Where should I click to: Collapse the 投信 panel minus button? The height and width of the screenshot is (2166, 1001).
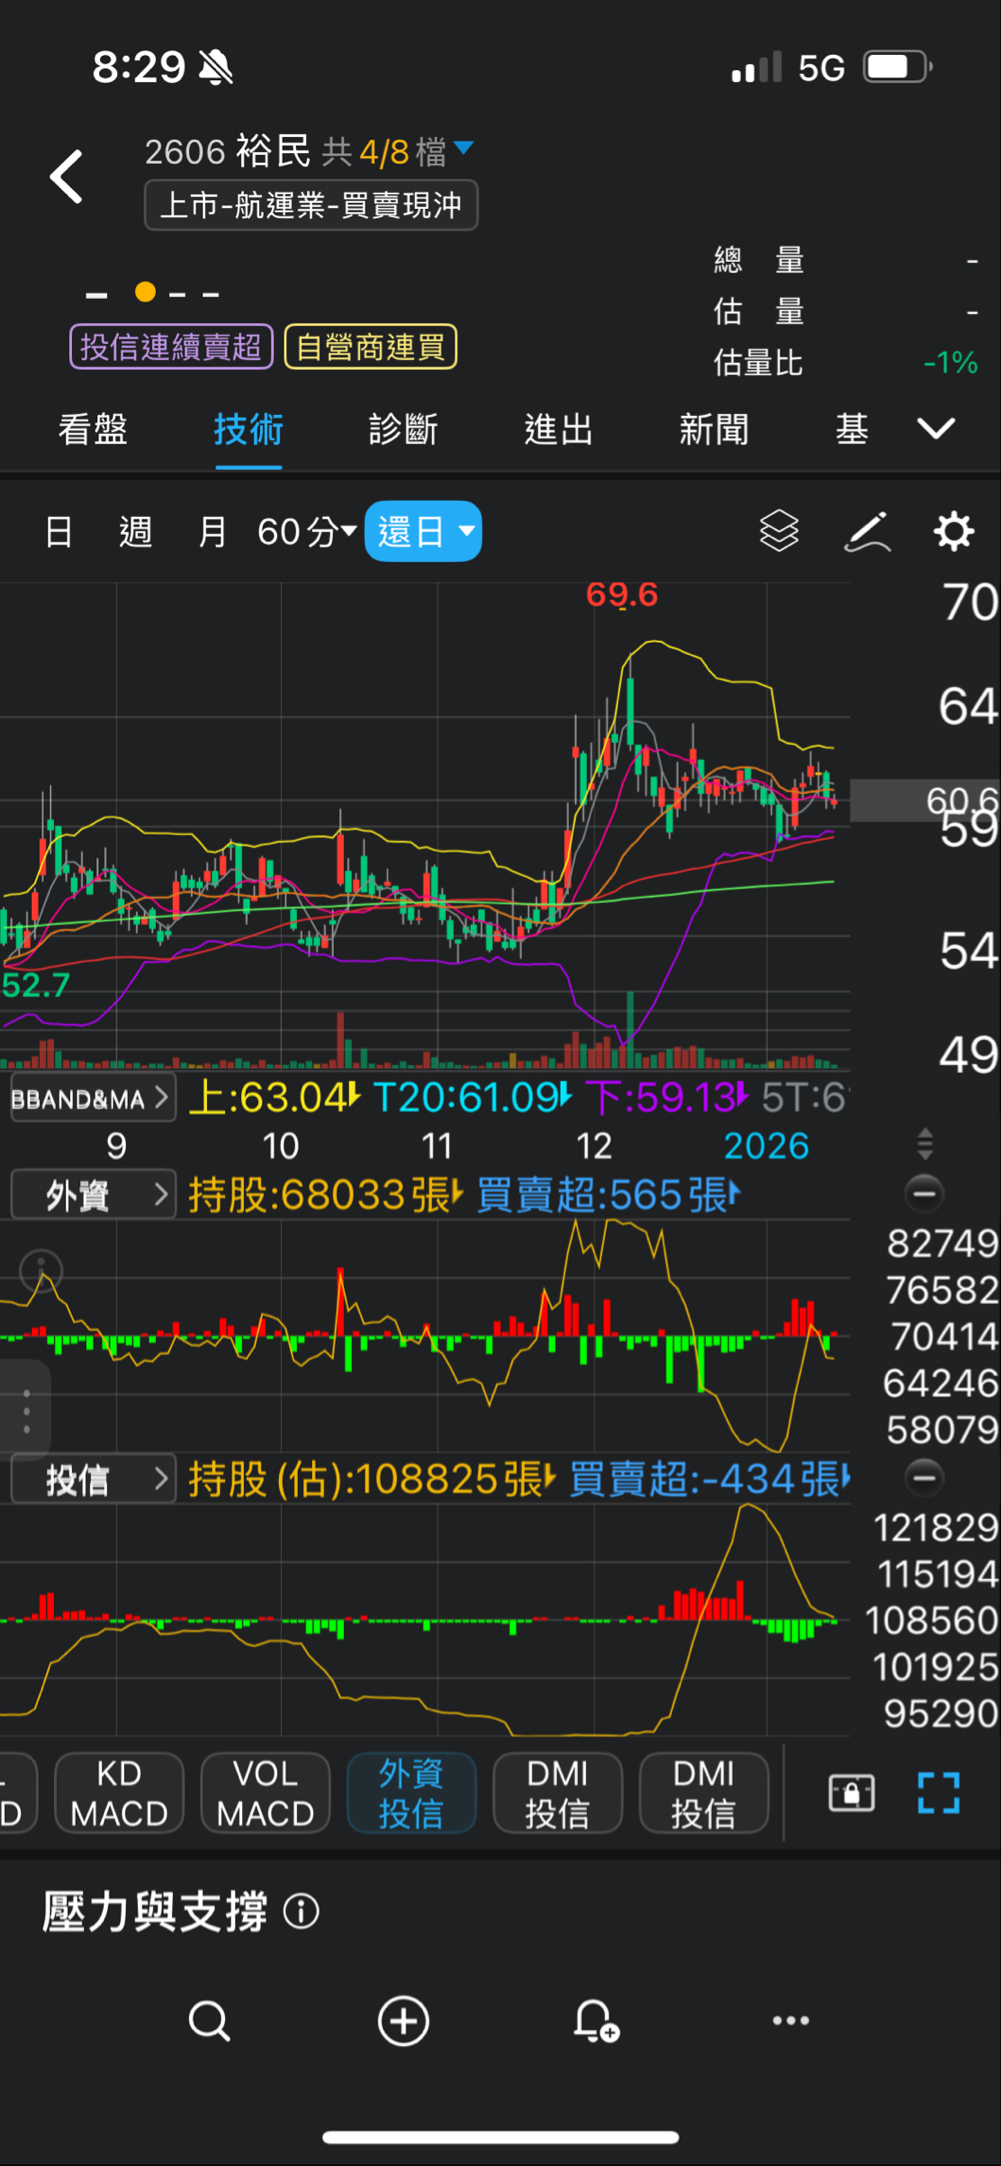click(x=925, y=1477)
